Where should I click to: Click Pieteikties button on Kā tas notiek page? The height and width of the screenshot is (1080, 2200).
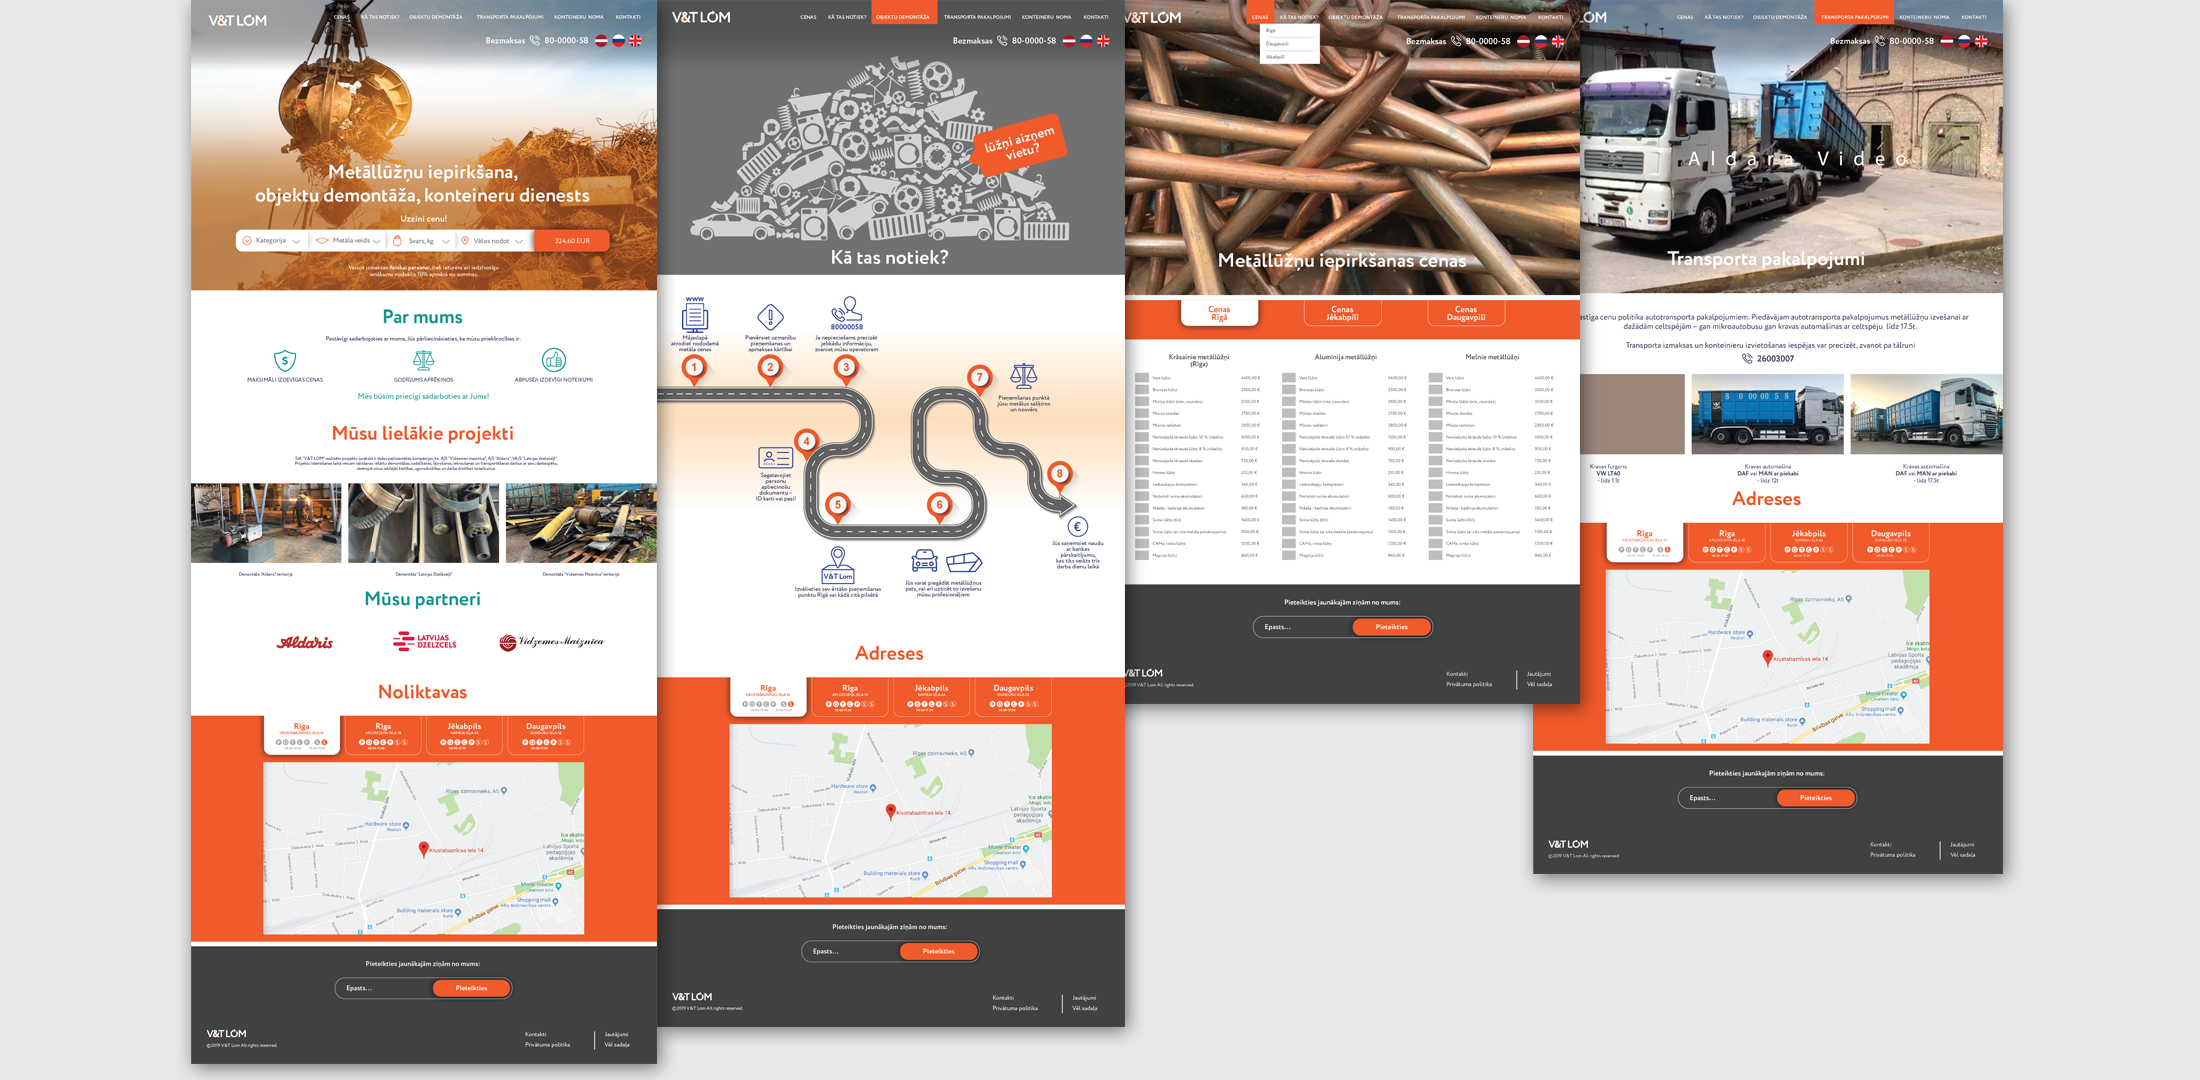pos(938,951)
